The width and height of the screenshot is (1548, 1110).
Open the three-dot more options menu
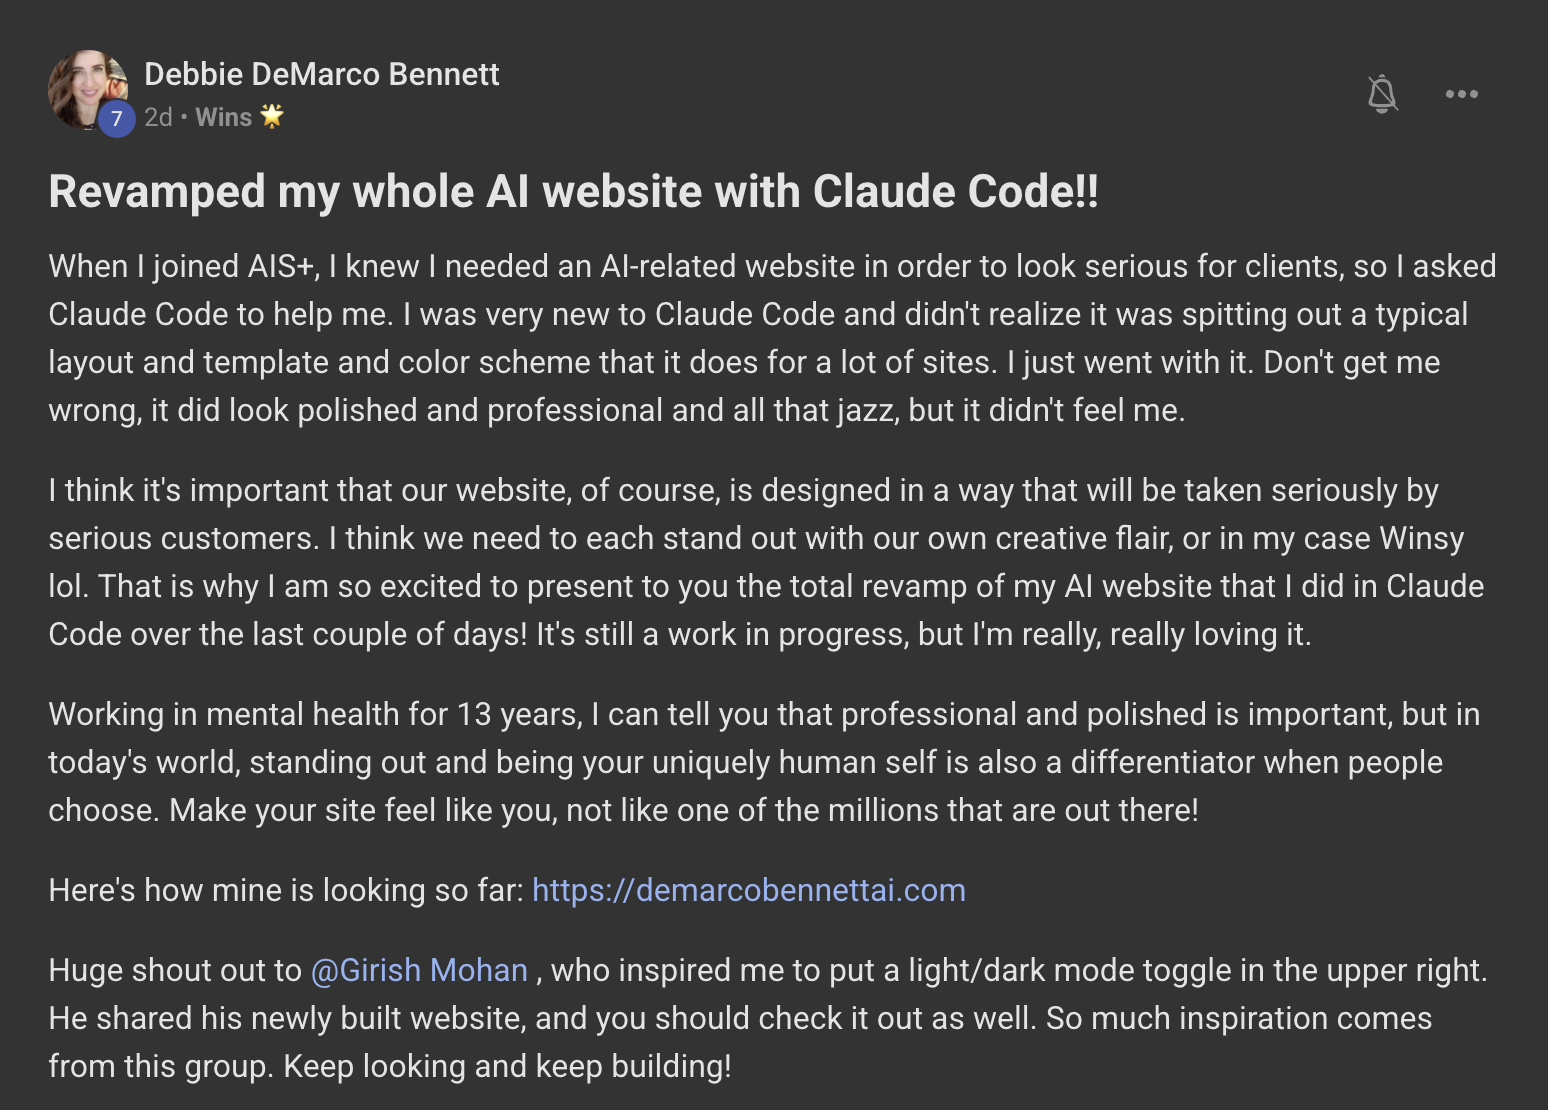coord(1461,94)
